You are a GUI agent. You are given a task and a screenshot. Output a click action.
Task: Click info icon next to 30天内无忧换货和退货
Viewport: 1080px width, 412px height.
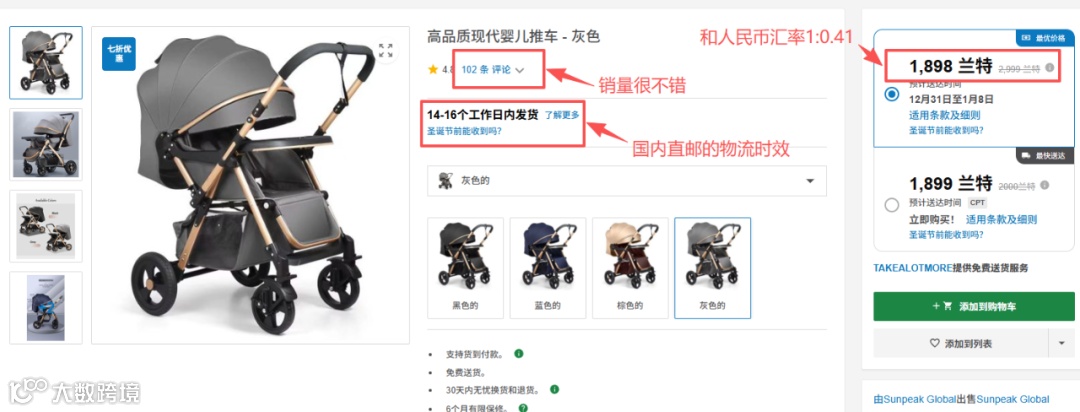(554, 389)
